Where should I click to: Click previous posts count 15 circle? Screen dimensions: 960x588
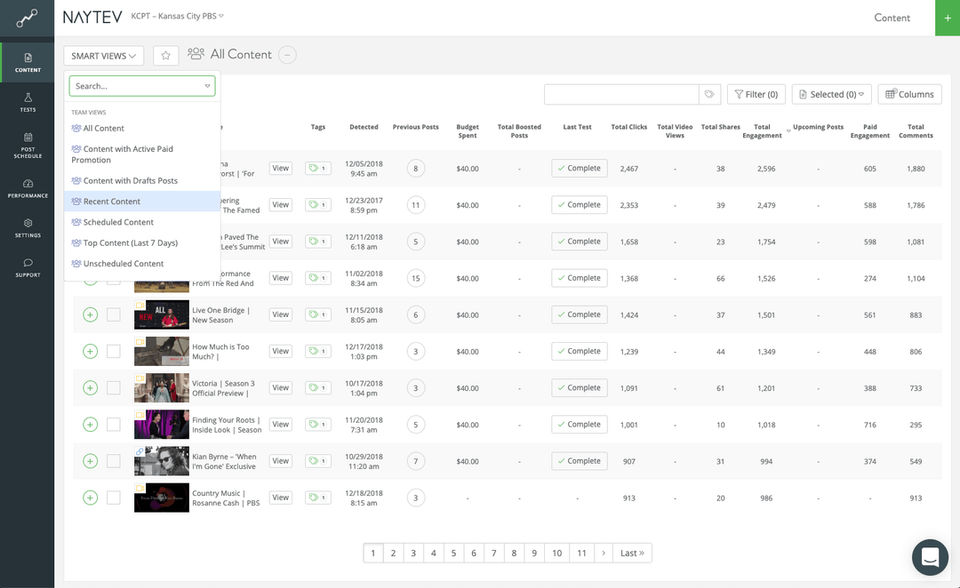(416, 278)
